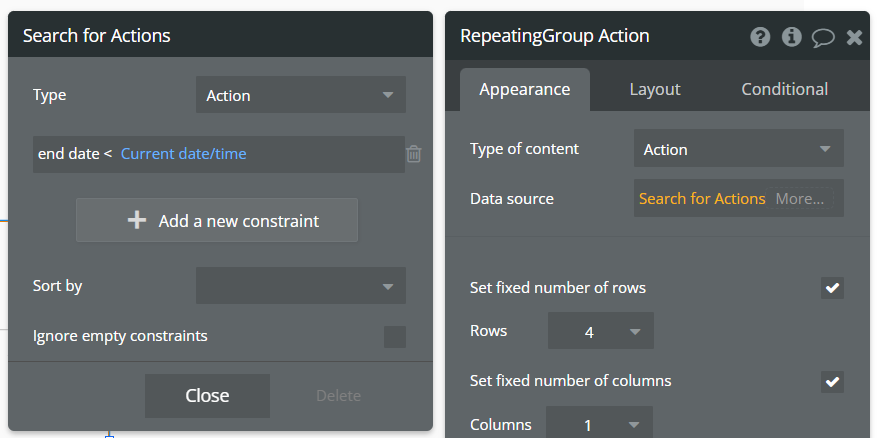Toggle Ignore empty constraints checkbox

(x=395, y=336)
